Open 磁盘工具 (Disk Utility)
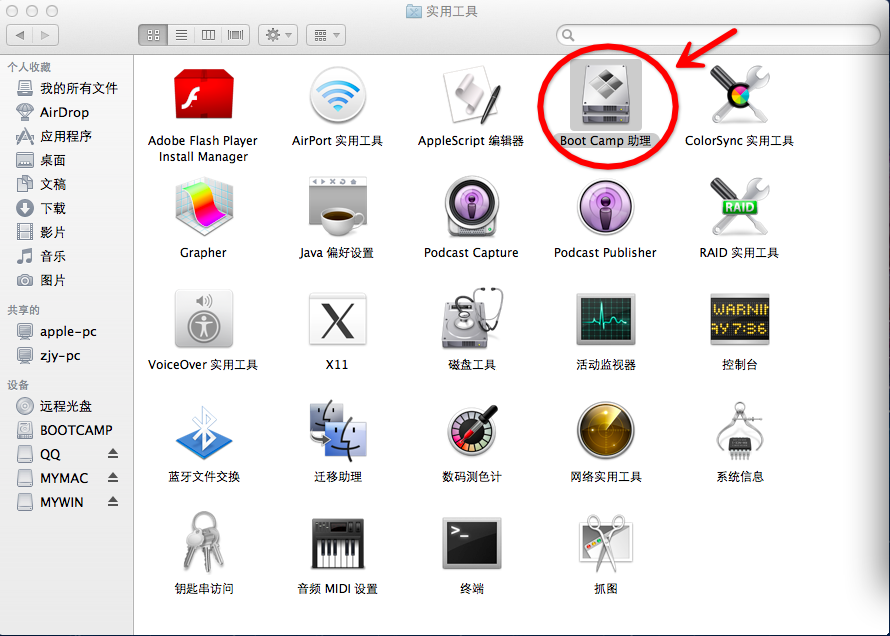 tap(472, 318)
